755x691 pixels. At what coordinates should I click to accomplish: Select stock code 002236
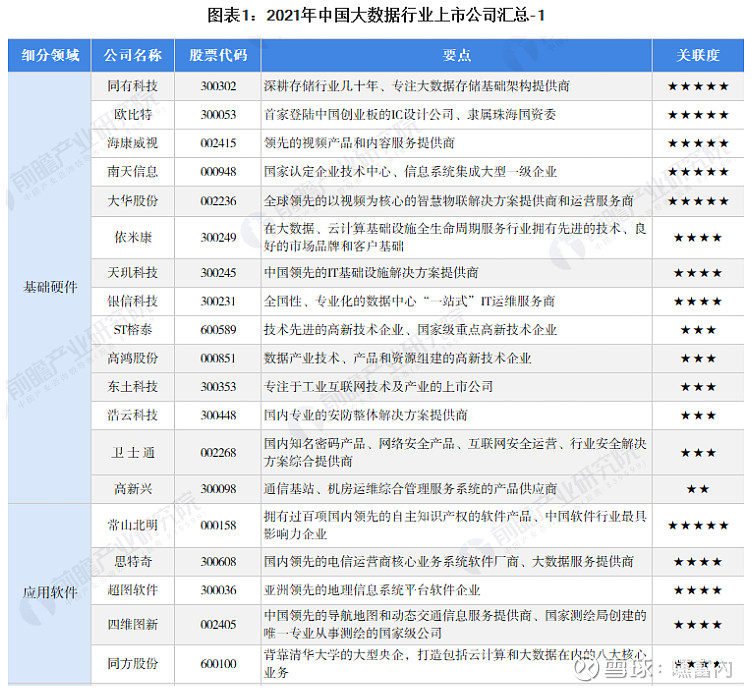click(x=218, y=201)
